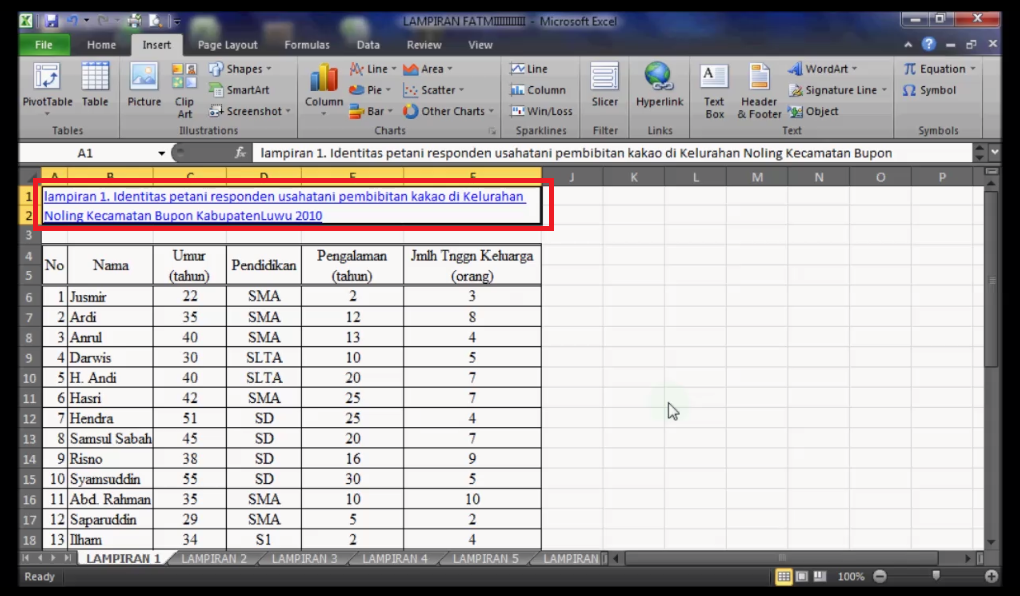Select the LAMPIRAN 1 sheet tab
Screen dimensions: 1020x596
(123, 558)
